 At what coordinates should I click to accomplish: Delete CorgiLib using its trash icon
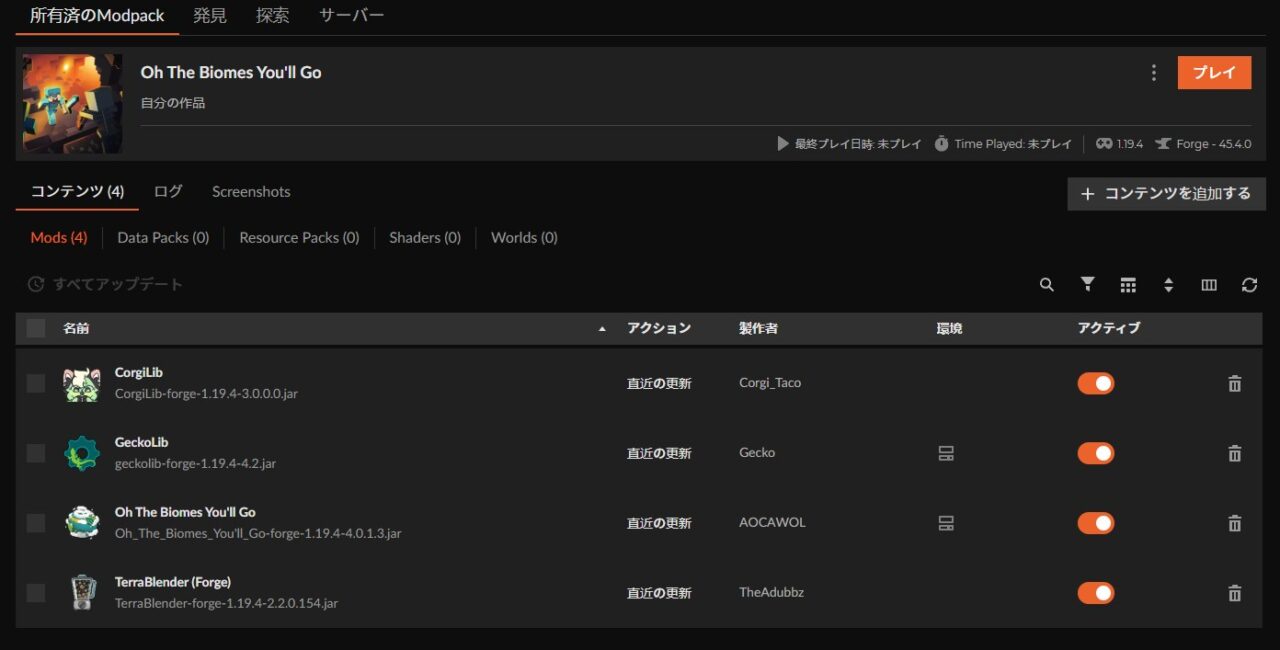click(x=1234, y=384)
